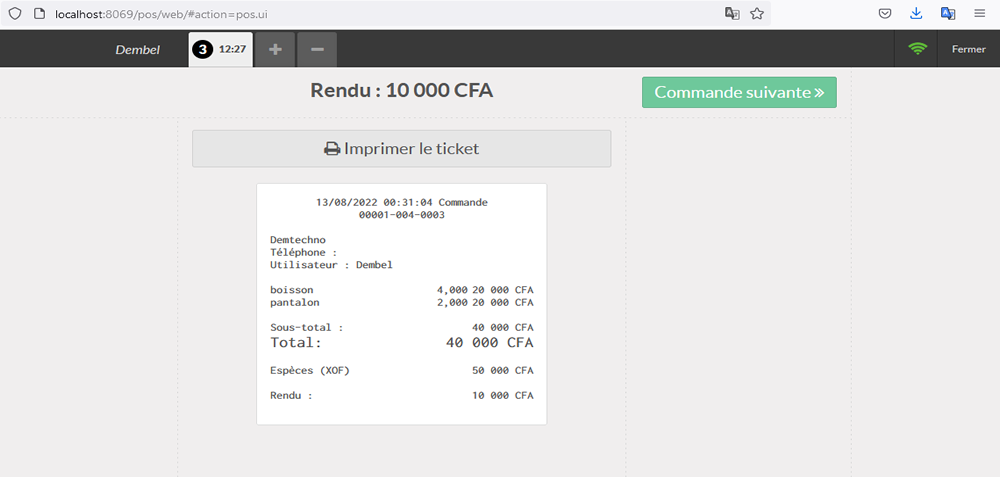This screenshot has width=1000, height=477.
Task: Click the blue translator extension icon
Action: pyautogui.click(x=948, y=14)
